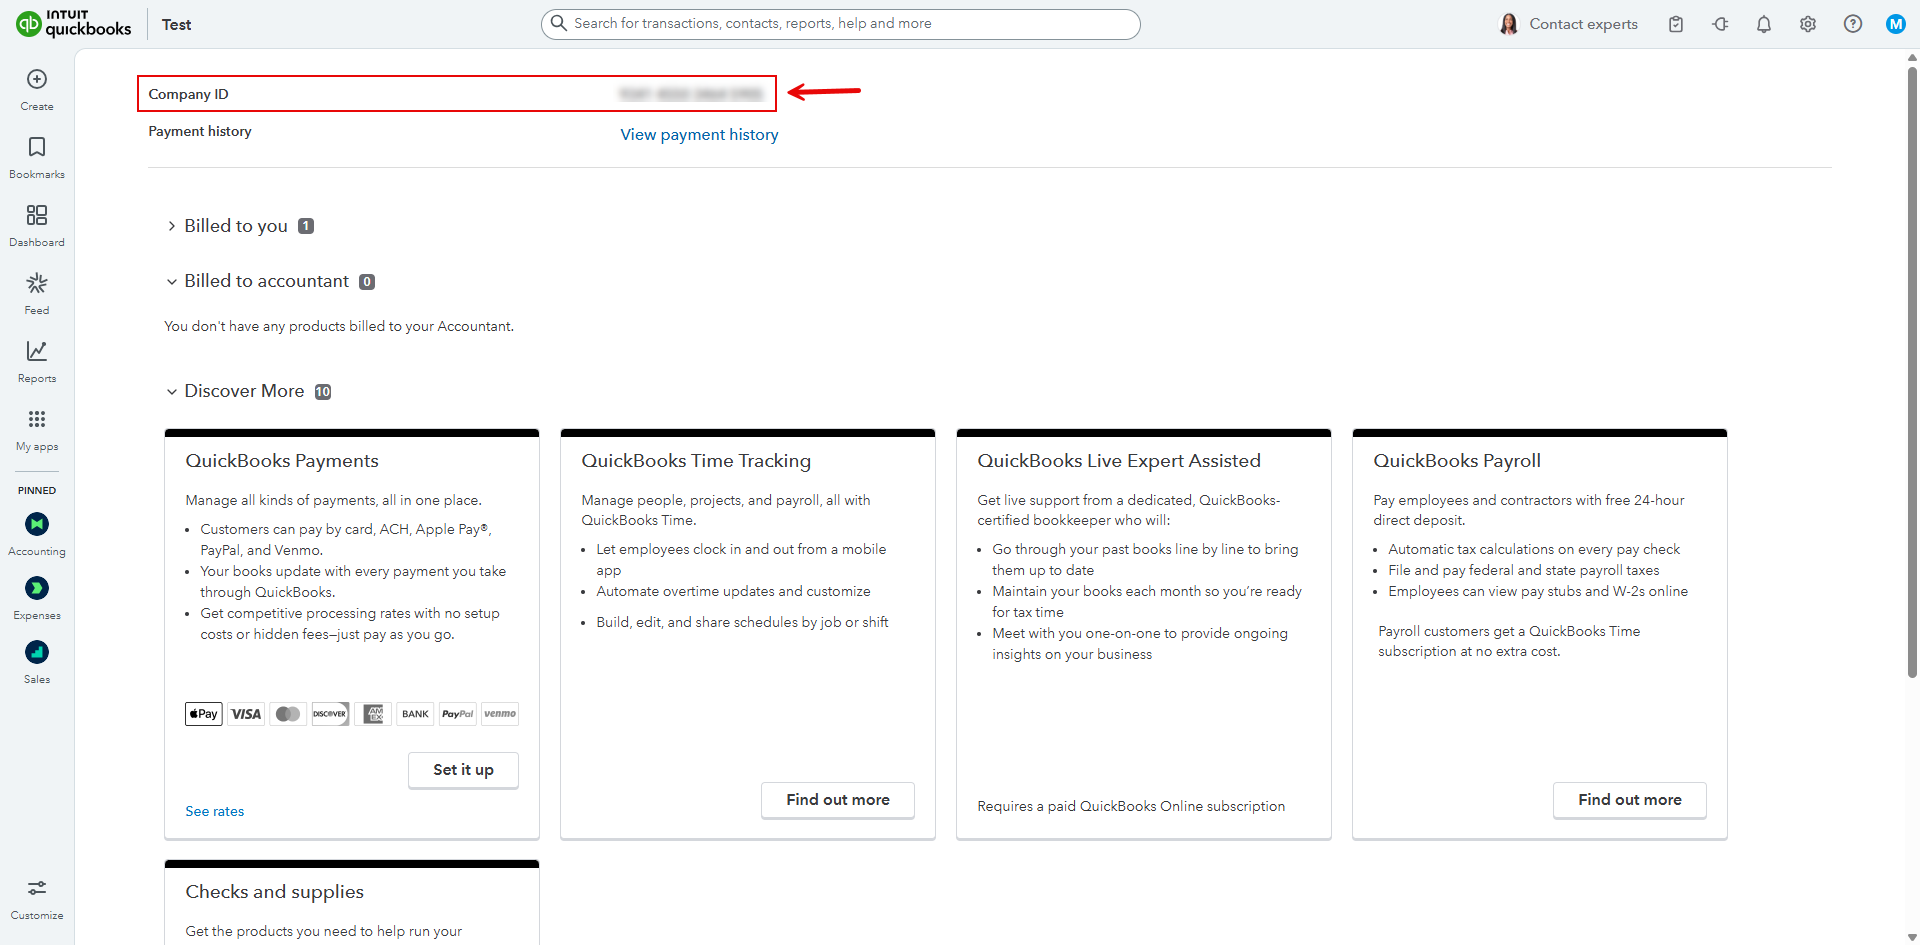Image resolution: width=1920 pixels, height=945 pixels.
Task: Open the Settings gear menu
Action: pyautogui.click(x=1808, y=24)
